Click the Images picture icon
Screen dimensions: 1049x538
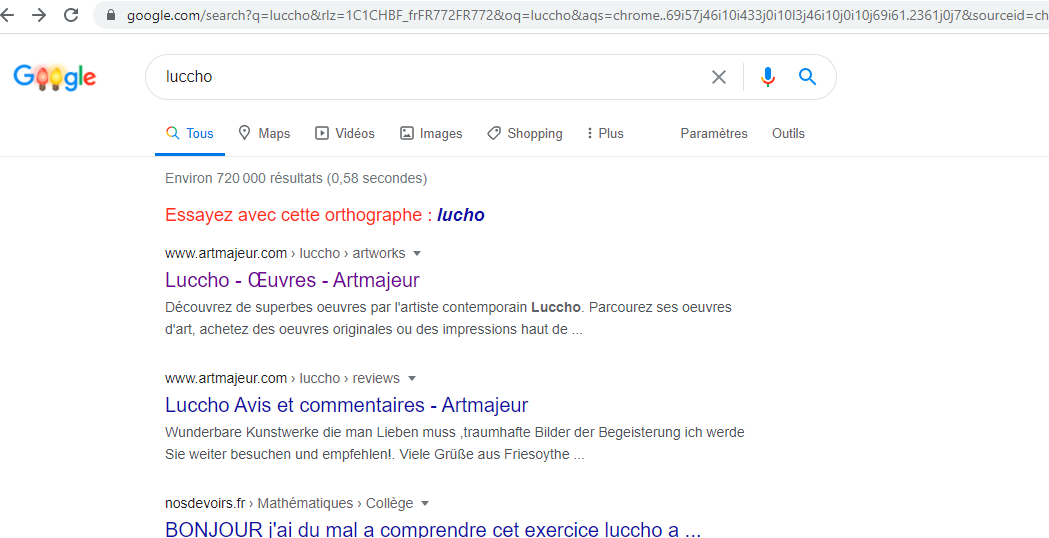point(407,133)
